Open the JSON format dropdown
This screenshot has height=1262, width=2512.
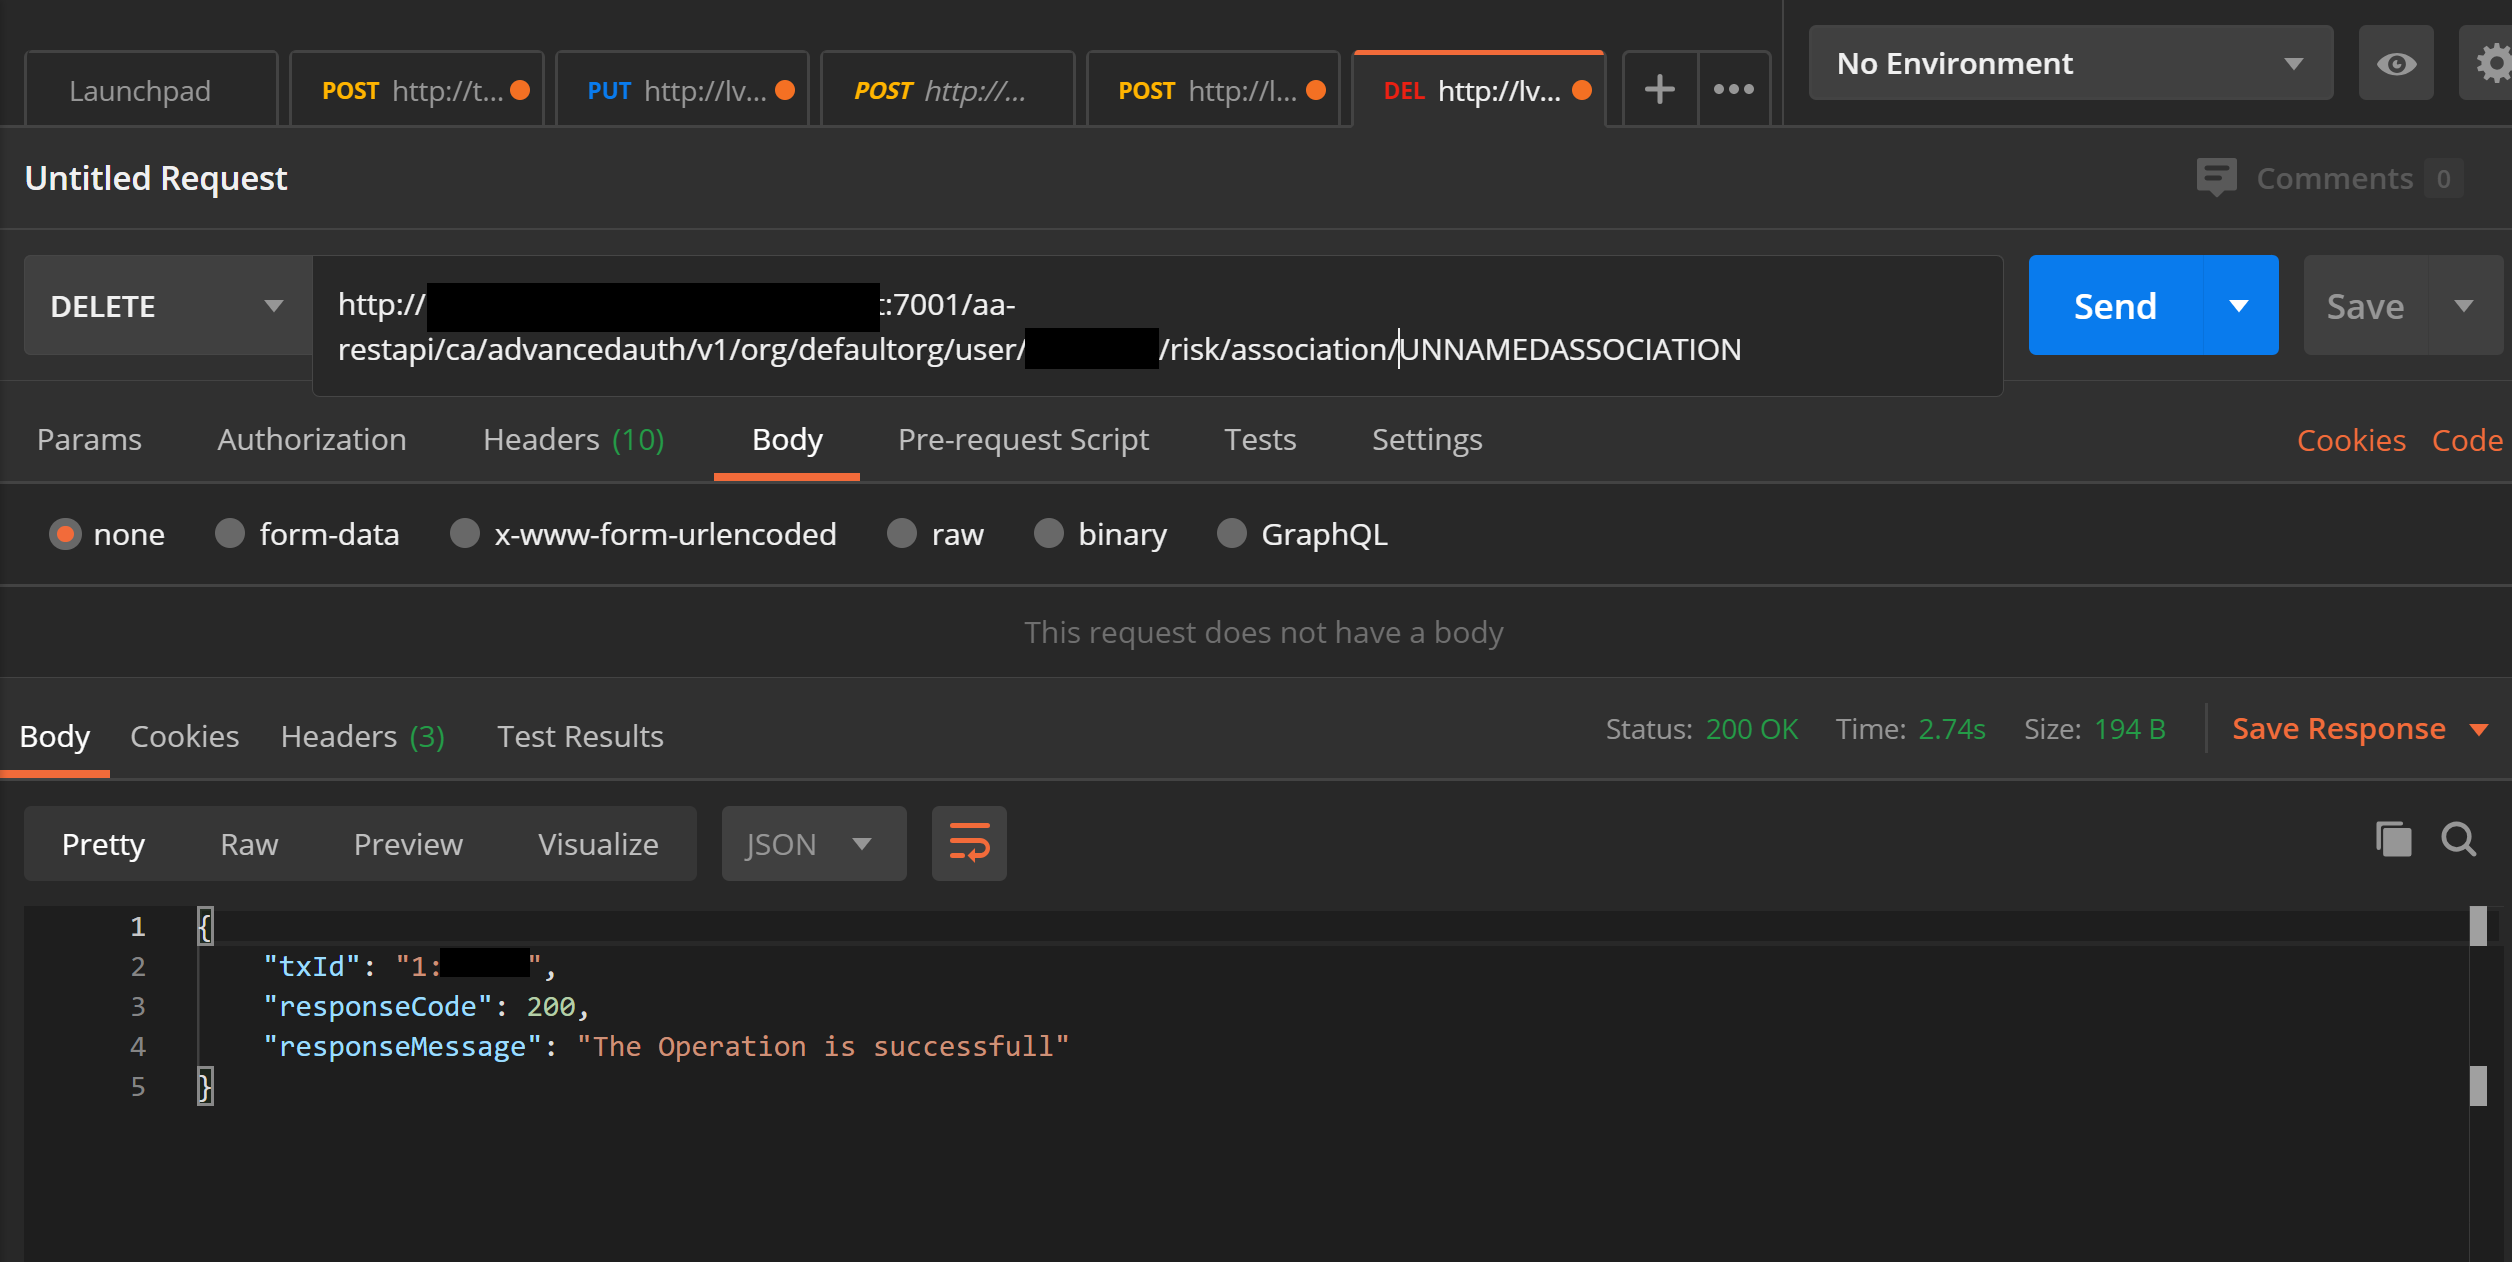813,844
